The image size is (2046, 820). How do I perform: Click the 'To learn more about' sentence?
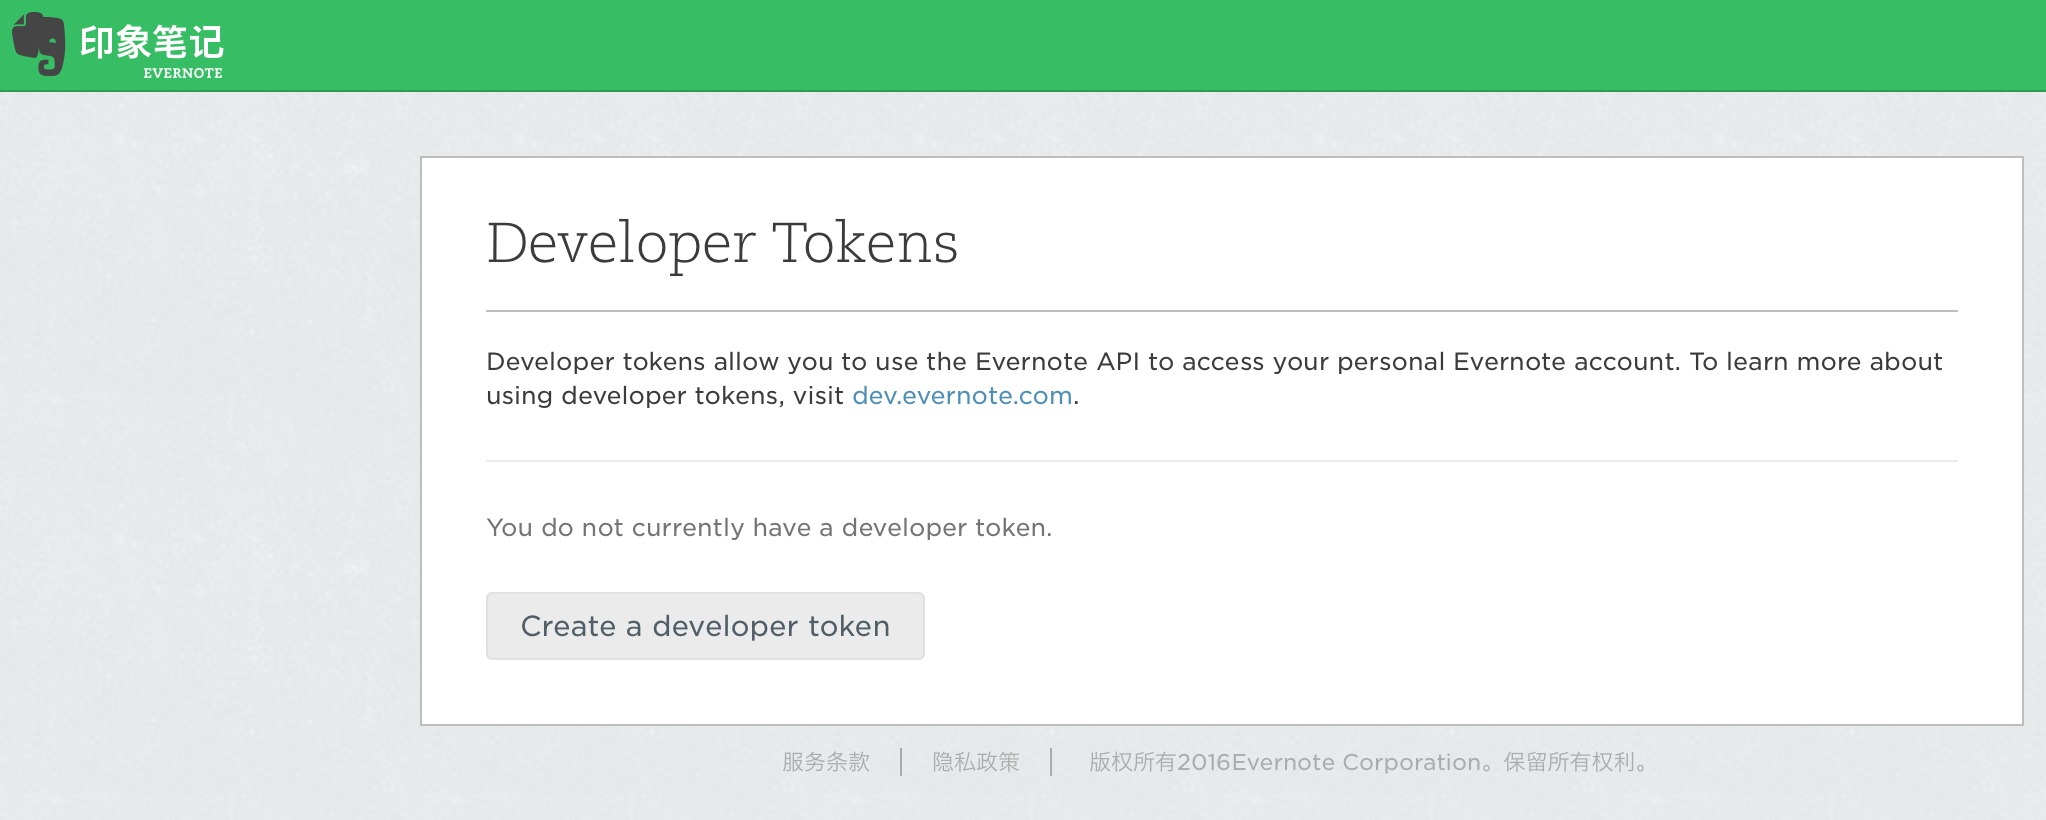tap(1815, 362)
